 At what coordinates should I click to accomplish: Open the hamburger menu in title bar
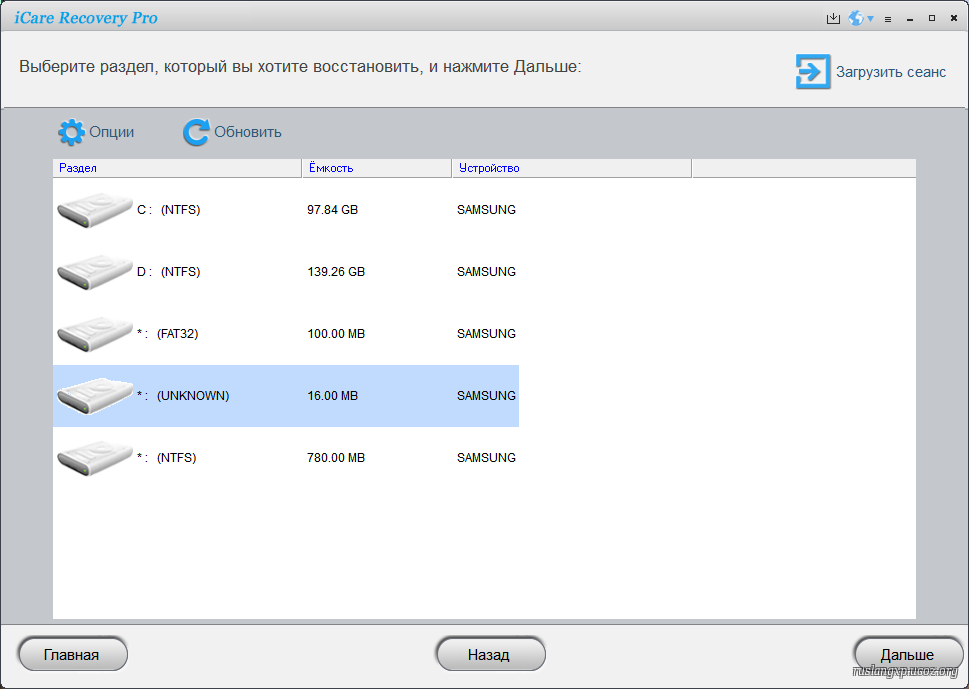(888, 19)
